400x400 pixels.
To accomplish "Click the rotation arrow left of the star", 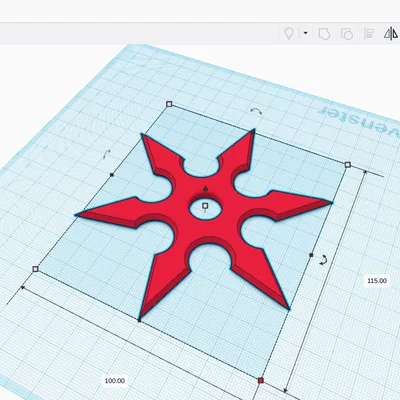I will point(106,154).
